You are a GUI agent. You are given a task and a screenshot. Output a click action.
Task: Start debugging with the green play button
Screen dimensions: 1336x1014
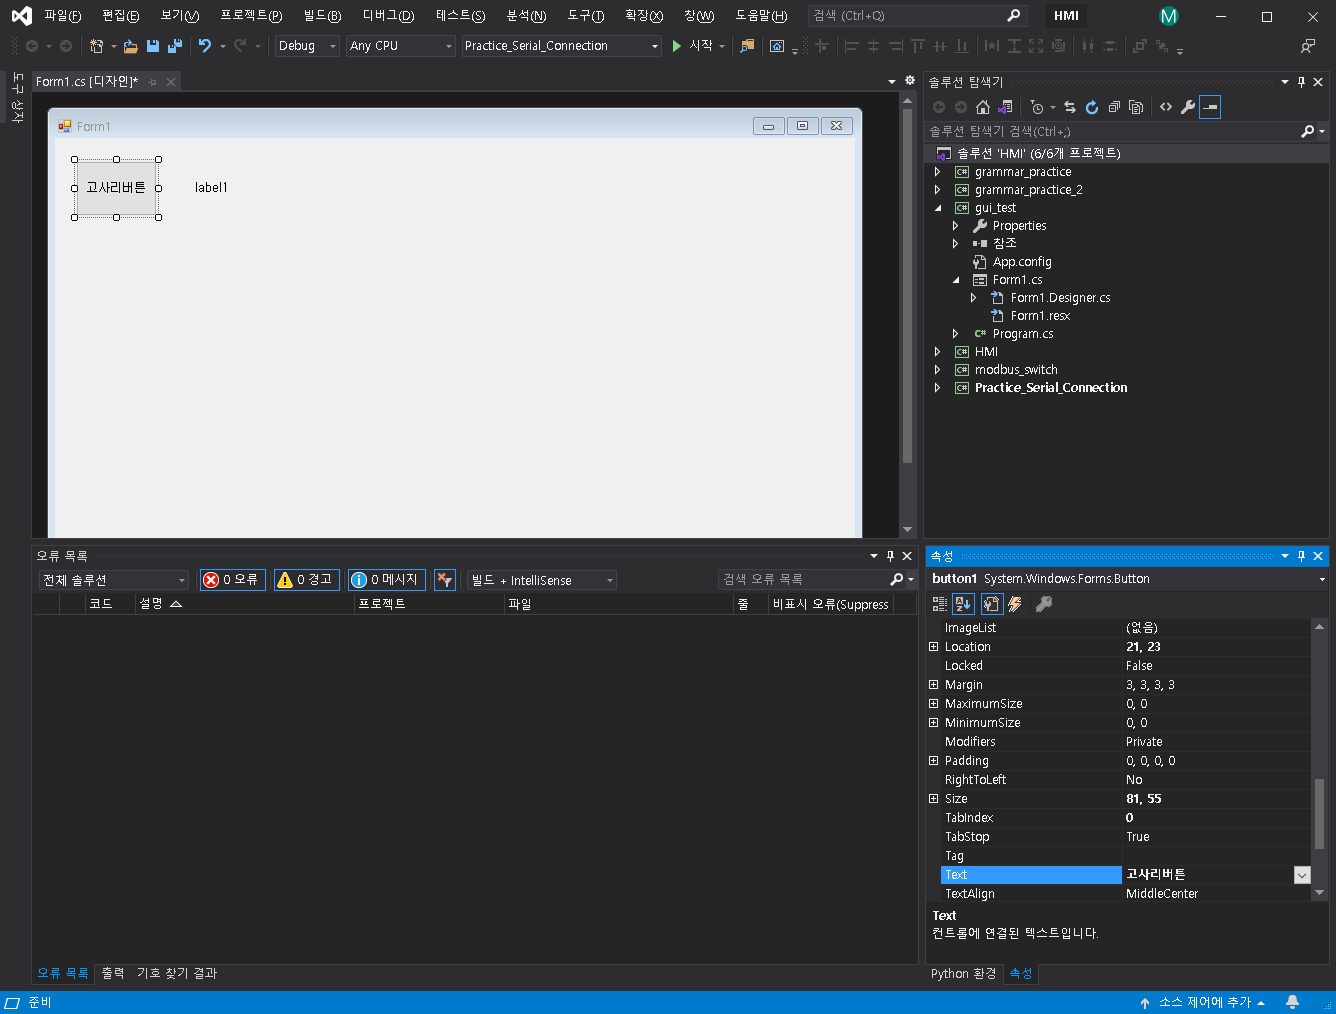tap(677, 46)
